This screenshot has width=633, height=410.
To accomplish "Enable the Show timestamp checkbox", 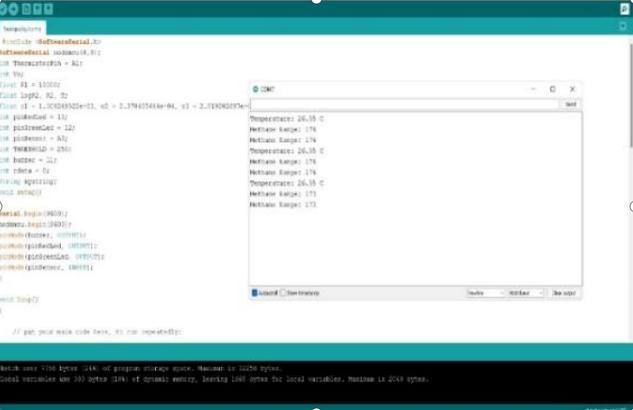I will (x=283, y=293).
